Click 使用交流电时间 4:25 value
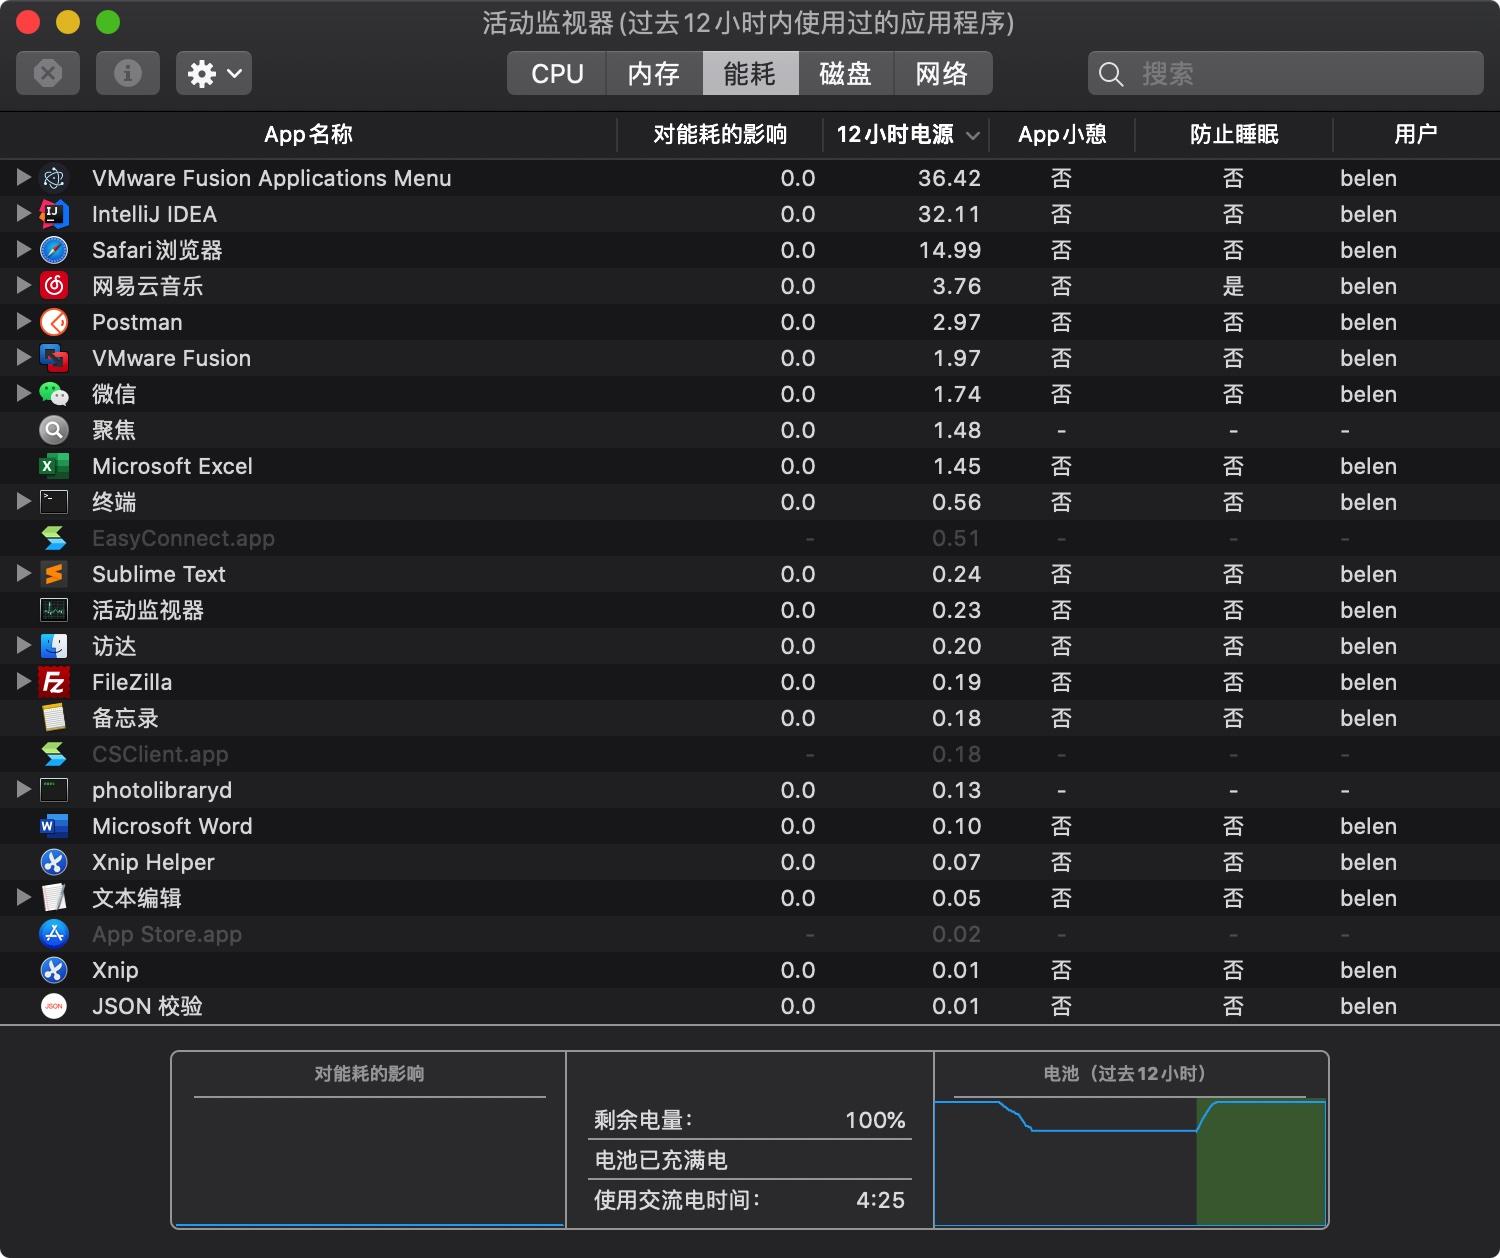Viewport: 1500px width, 1258px height. [x=880, y=1200]
